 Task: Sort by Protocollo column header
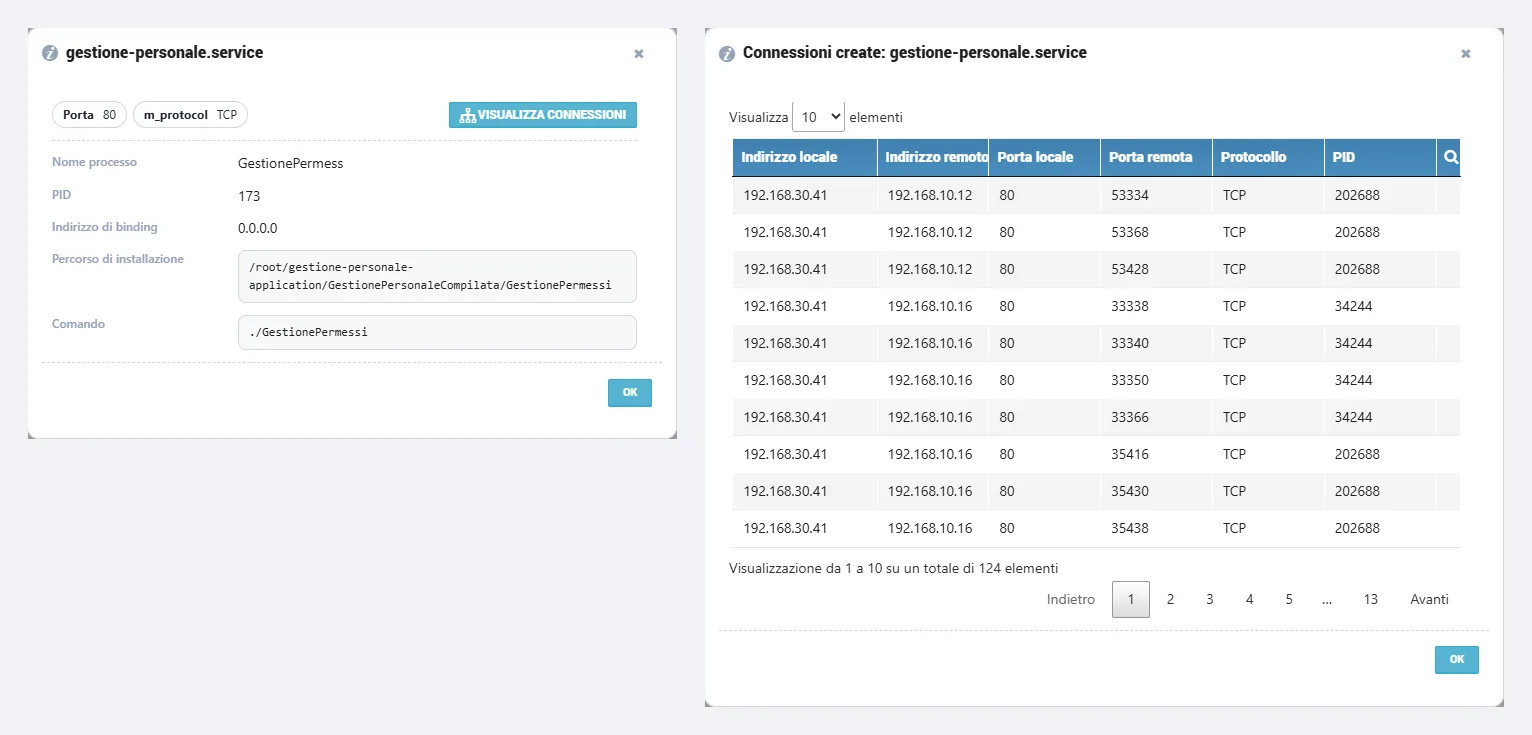(1269, 158)
